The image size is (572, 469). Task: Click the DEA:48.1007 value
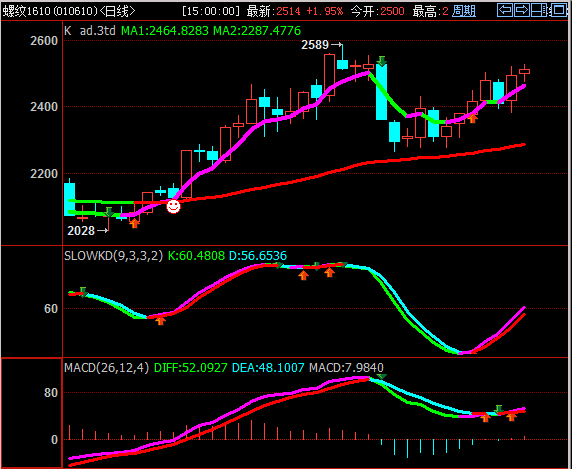[268, 368]
